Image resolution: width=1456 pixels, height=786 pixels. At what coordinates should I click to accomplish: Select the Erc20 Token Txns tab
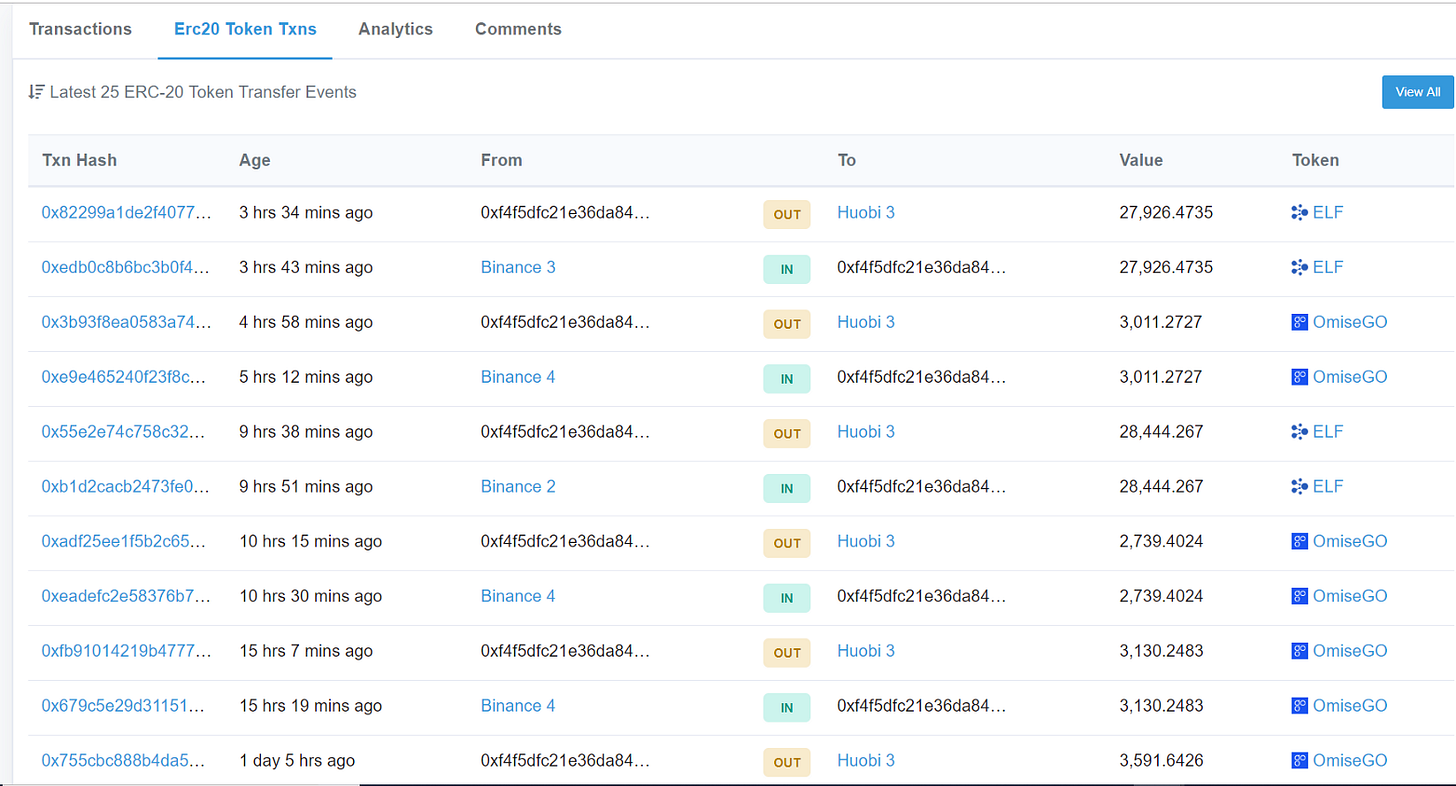point(246,29)
